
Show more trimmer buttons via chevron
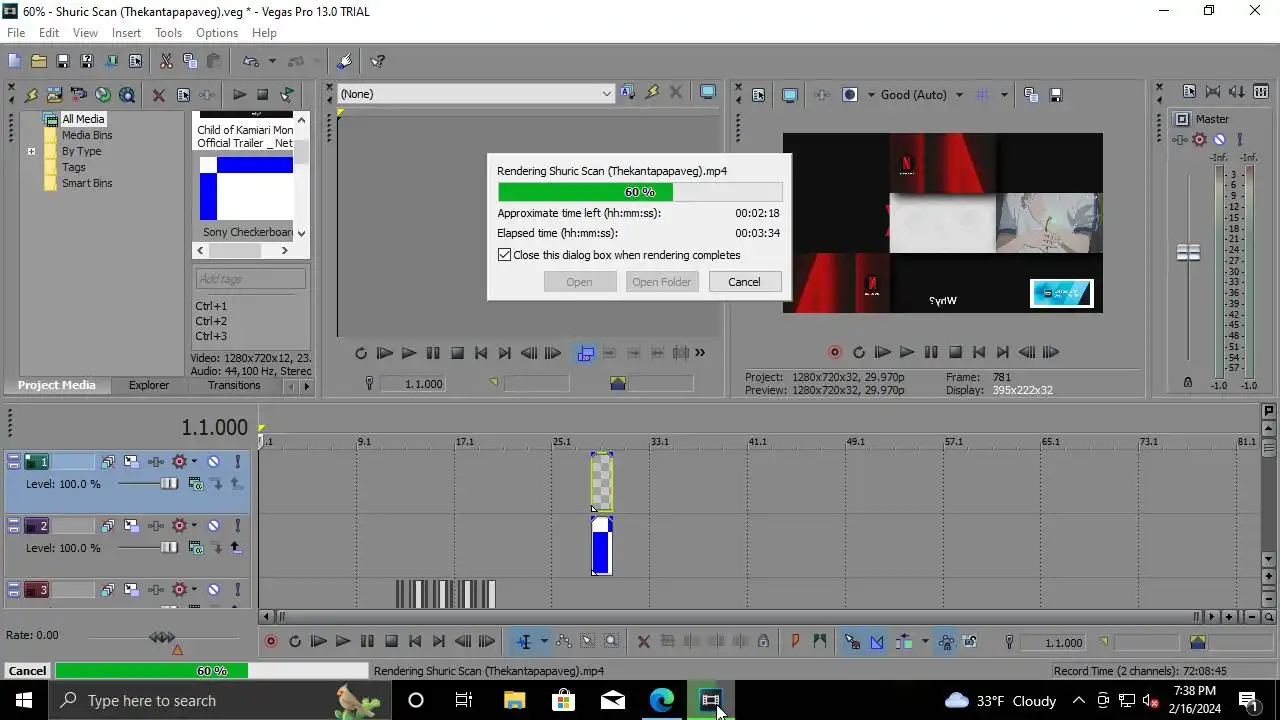click(700, 352)
